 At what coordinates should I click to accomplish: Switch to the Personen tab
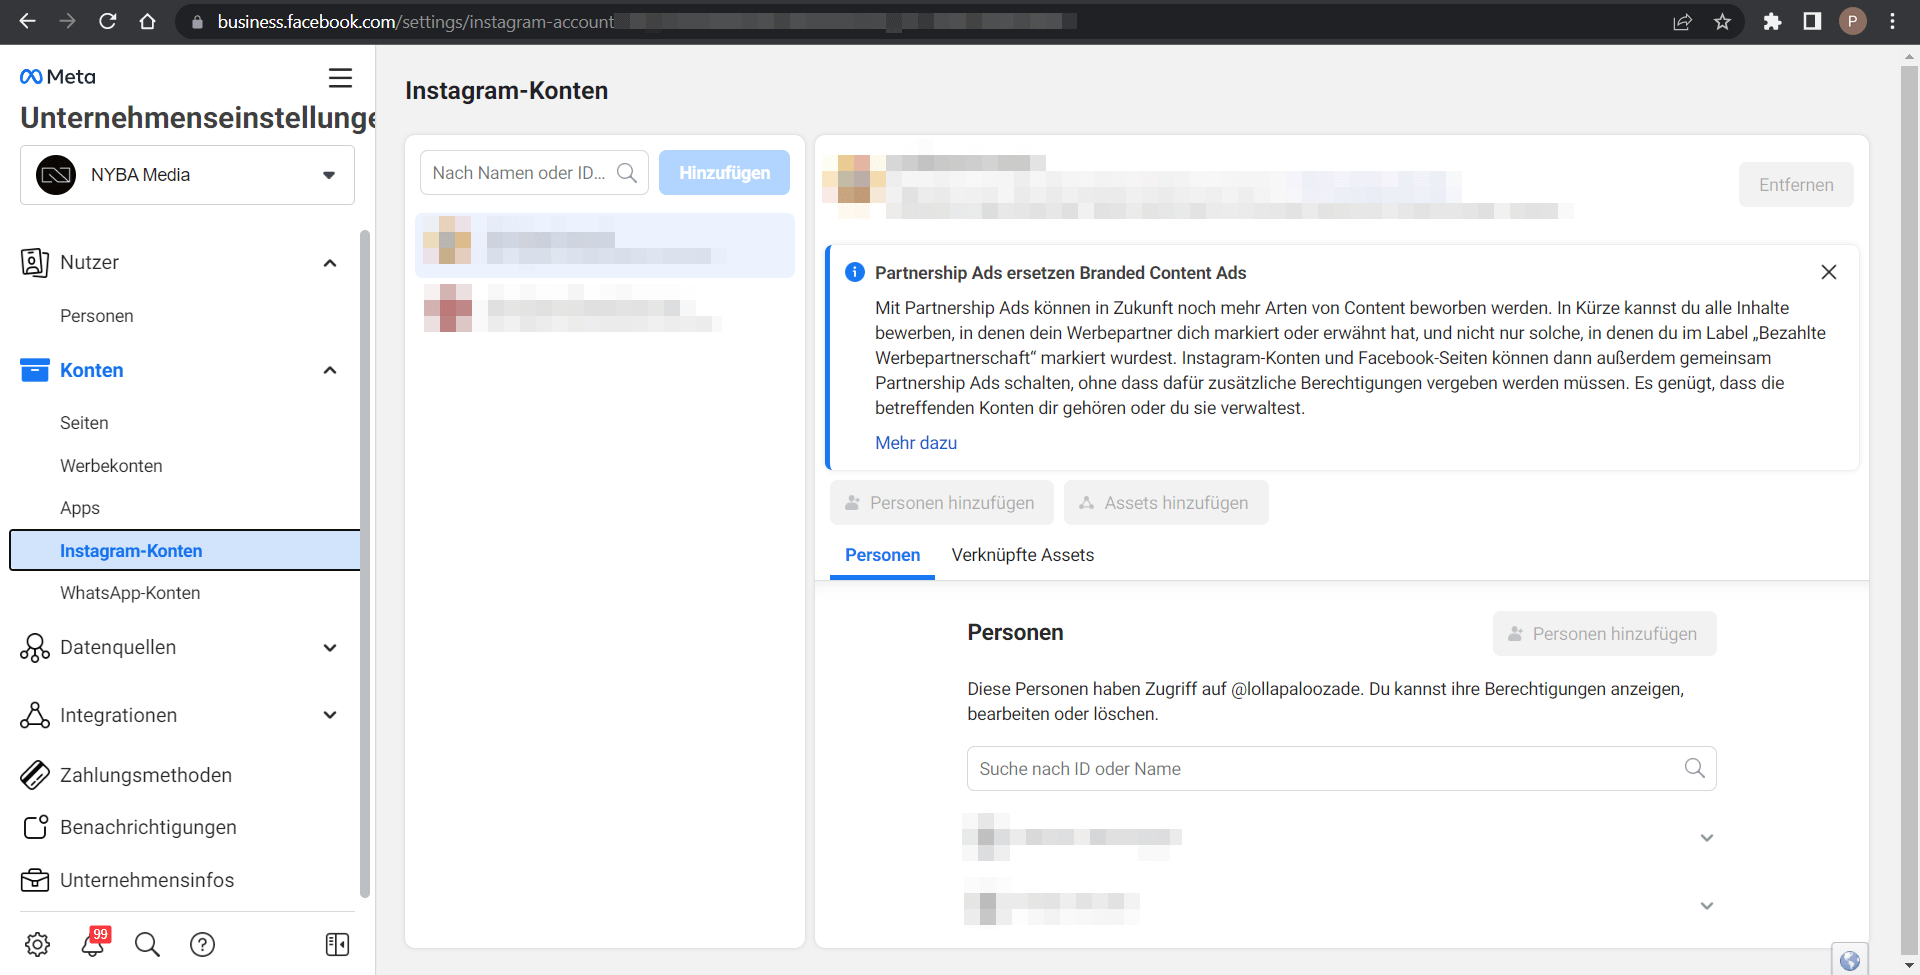point(882,555)
